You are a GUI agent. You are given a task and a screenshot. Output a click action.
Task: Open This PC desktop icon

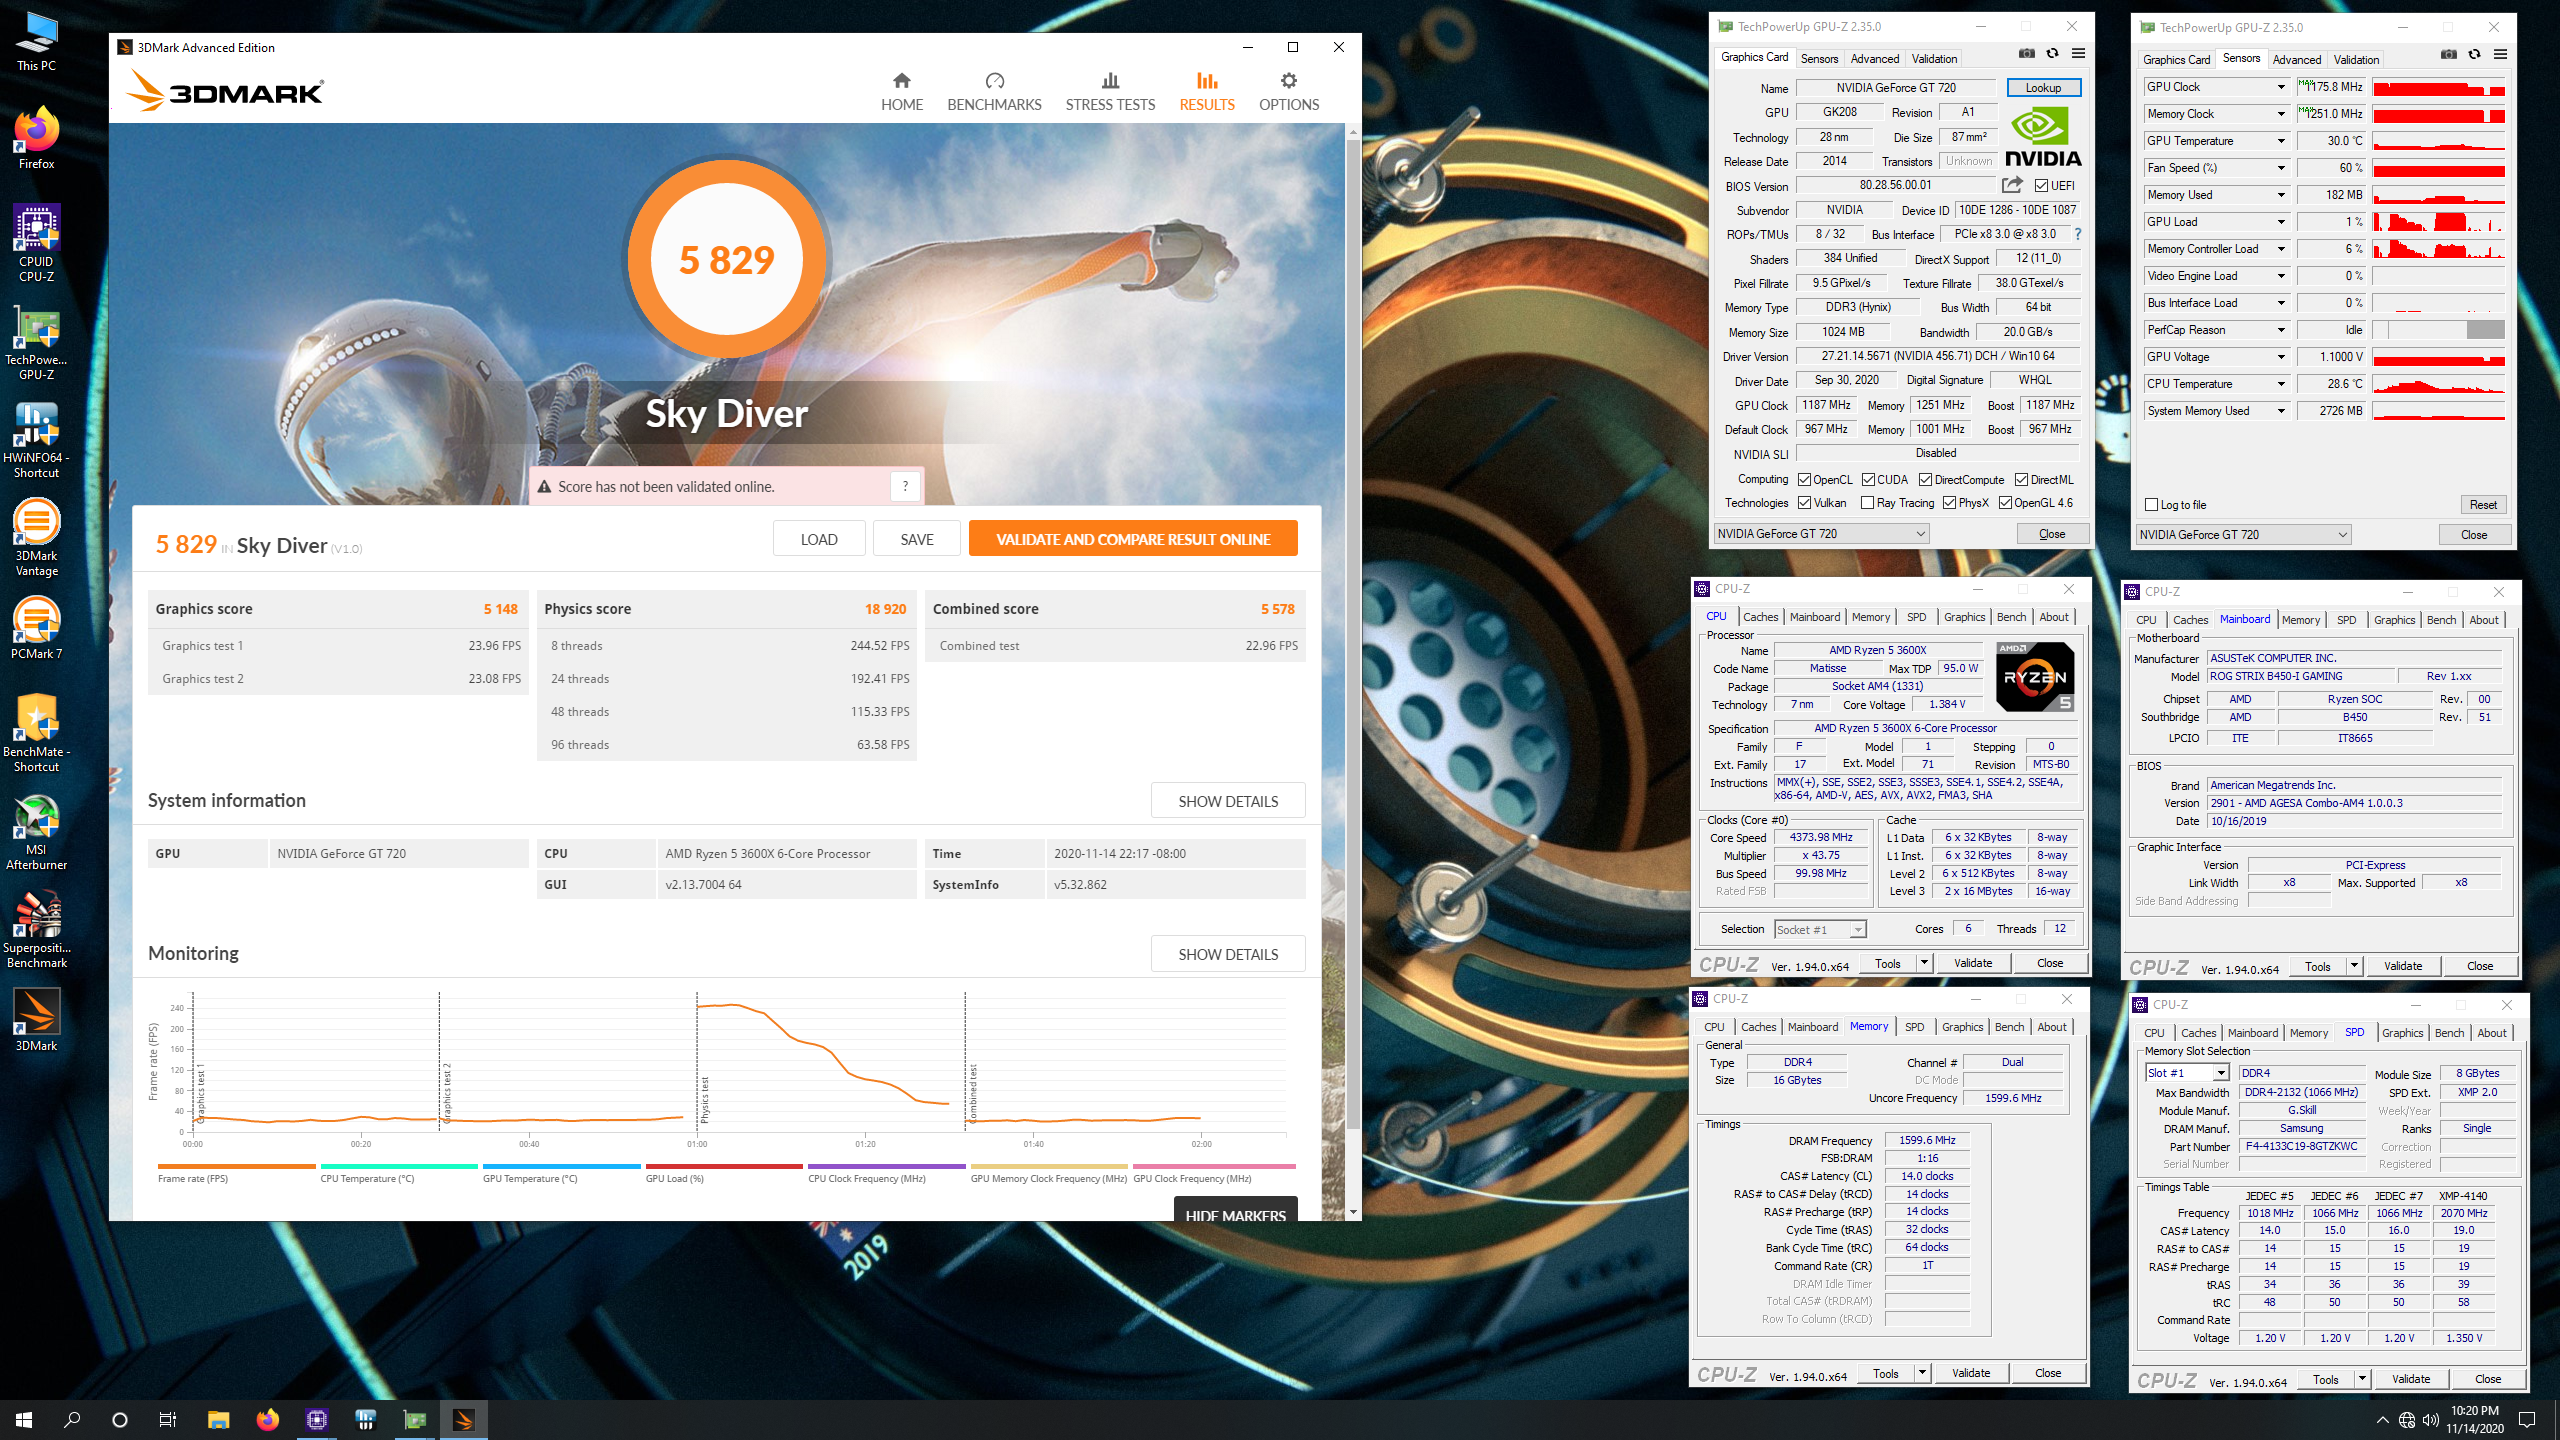(x=36, y=42)
